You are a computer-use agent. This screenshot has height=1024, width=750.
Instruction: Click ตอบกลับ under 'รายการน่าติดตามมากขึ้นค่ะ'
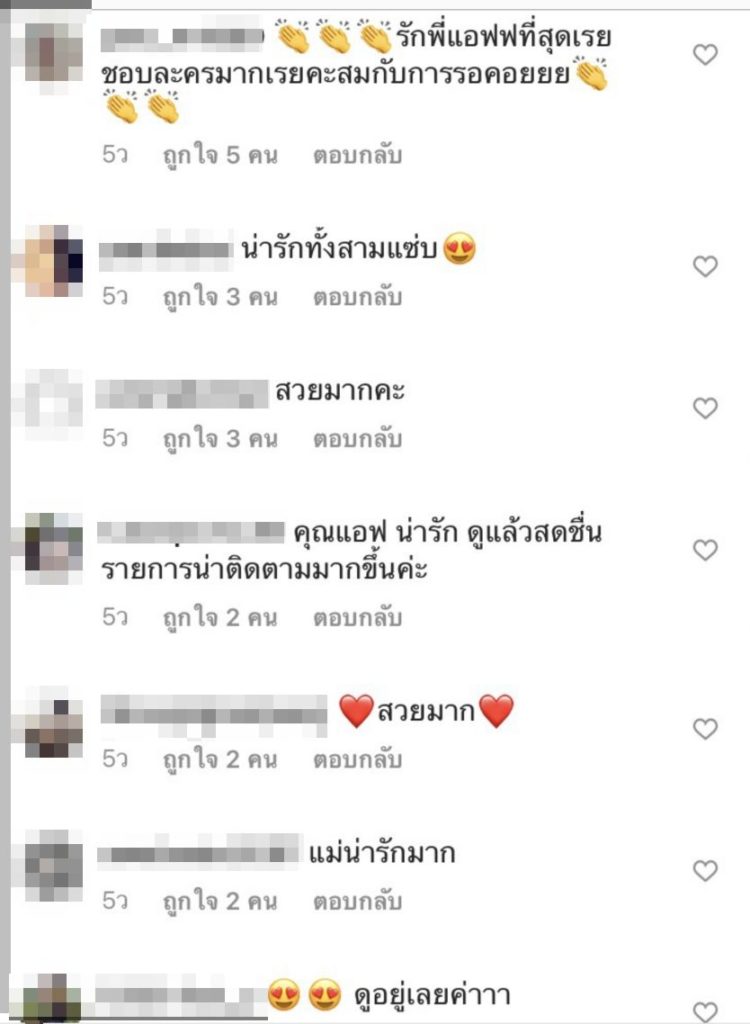[x=357, y=617]
